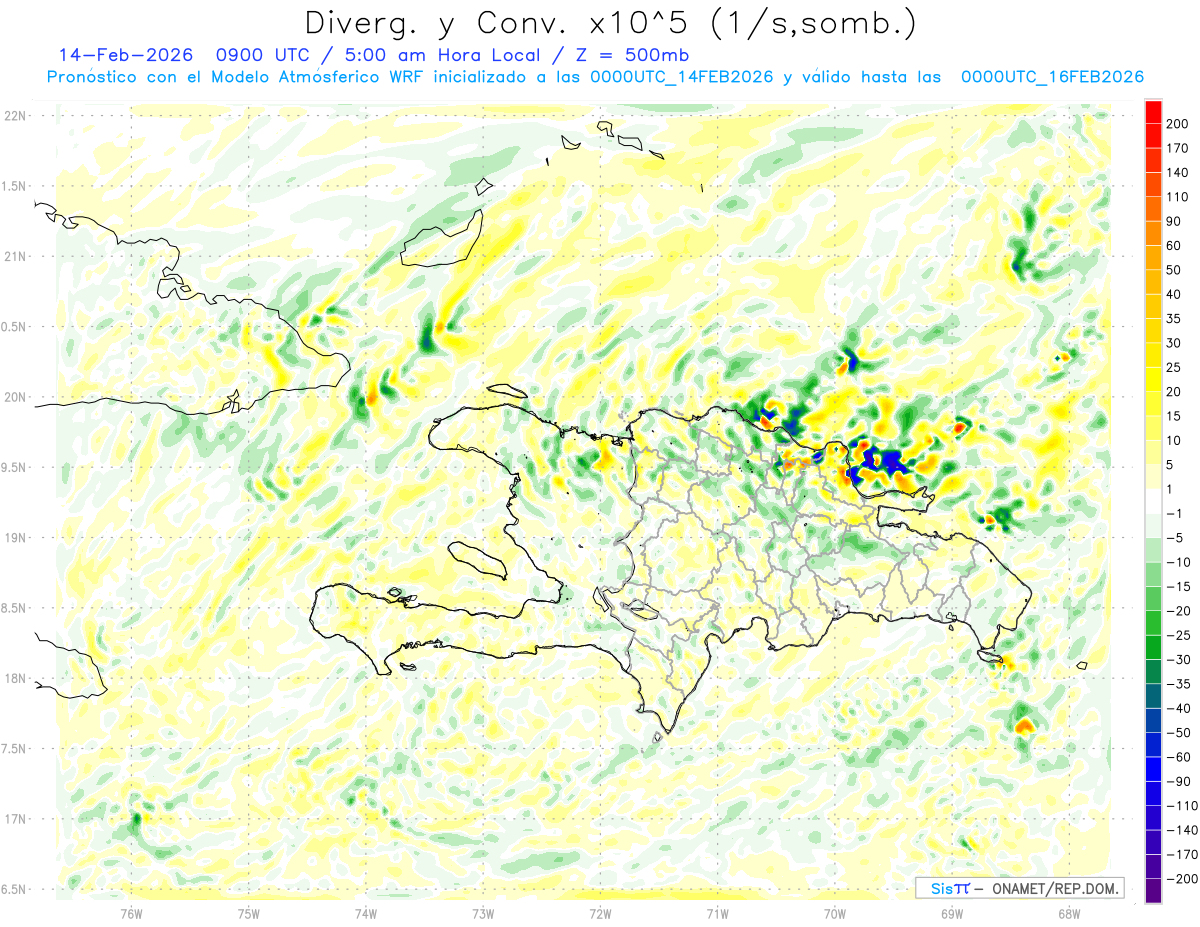This screenshot has height=927, width=1200.
Task: Click the '-15' colorbar label
Action: coord(1180,587)
